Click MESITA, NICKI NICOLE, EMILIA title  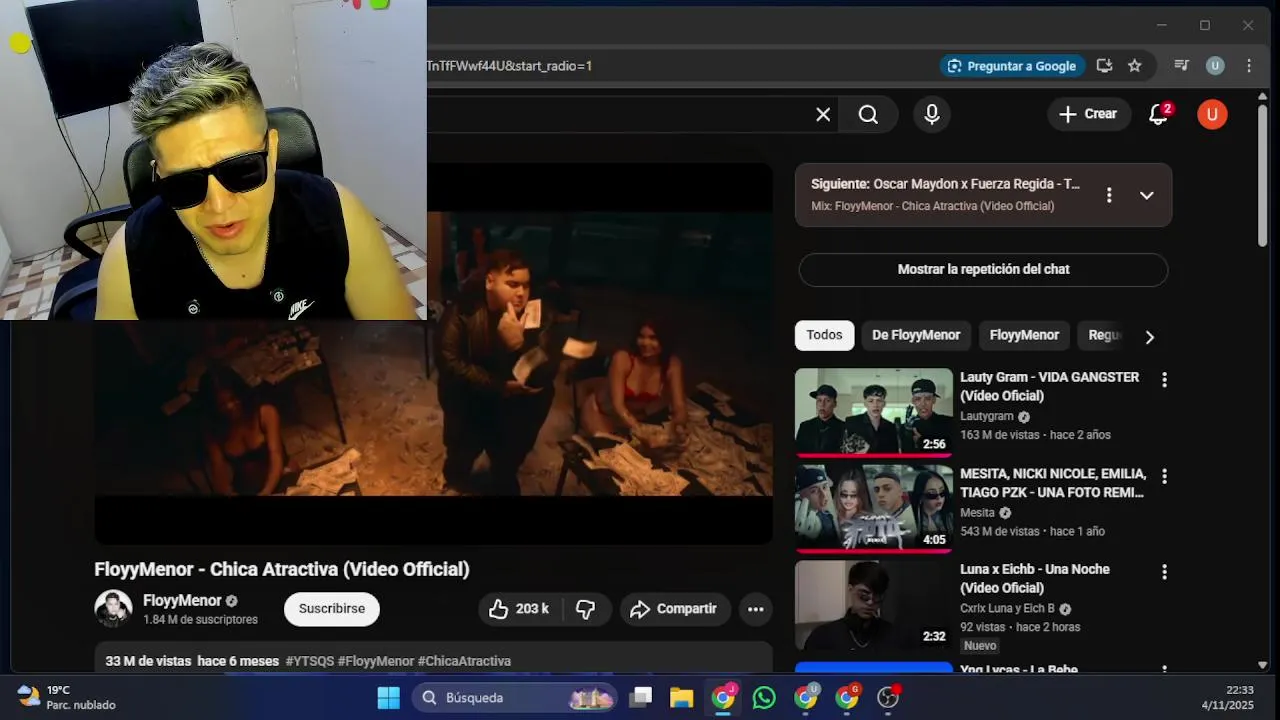(x=1053, y=483)
